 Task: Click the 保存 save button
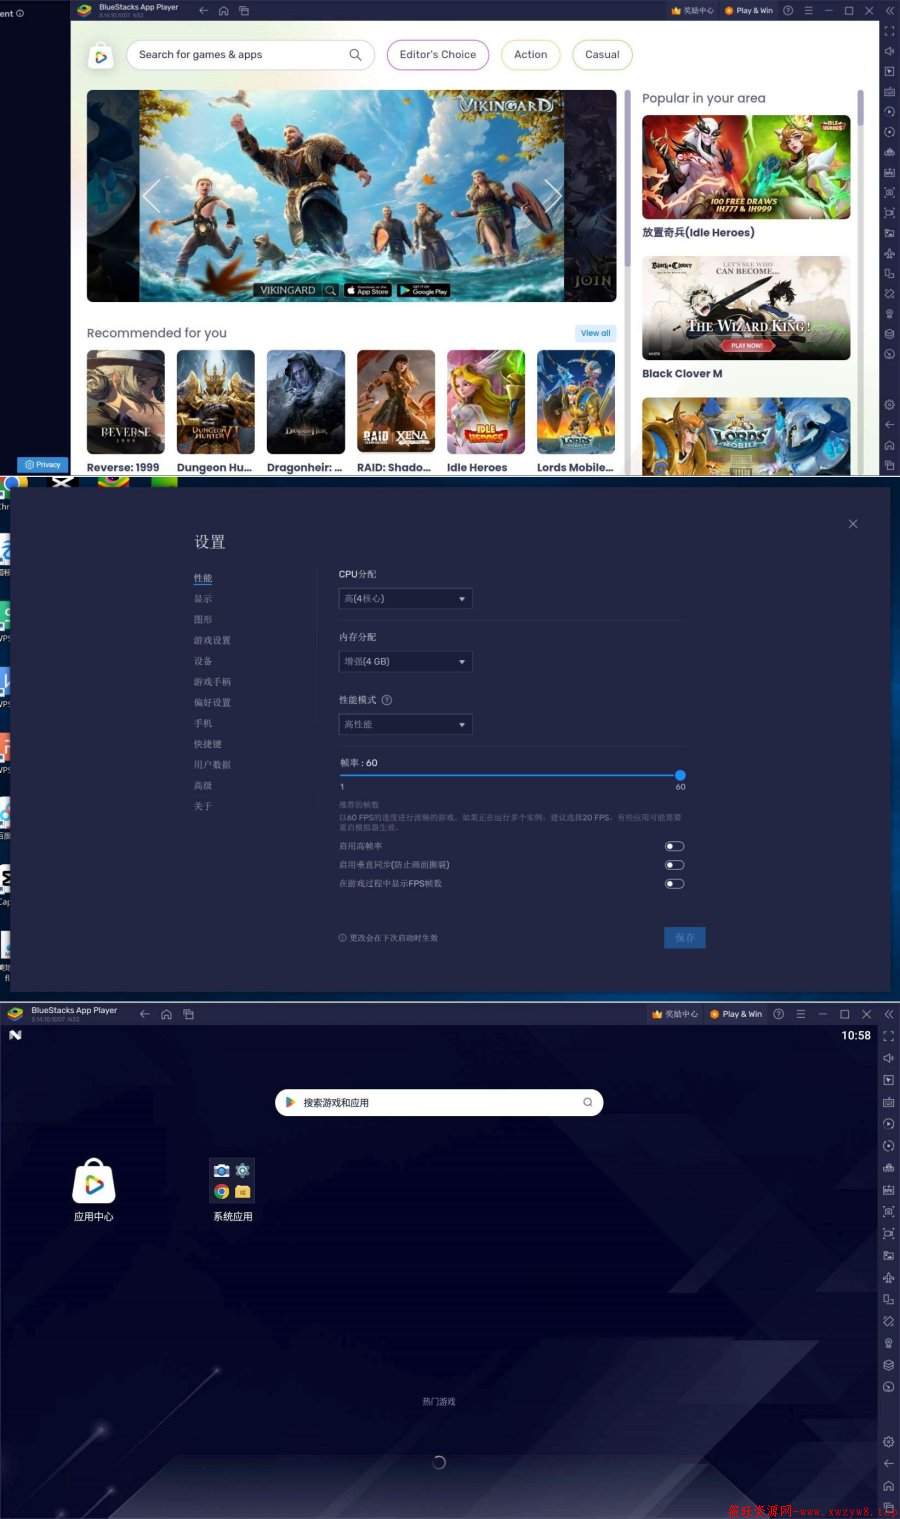pos(685,938)
